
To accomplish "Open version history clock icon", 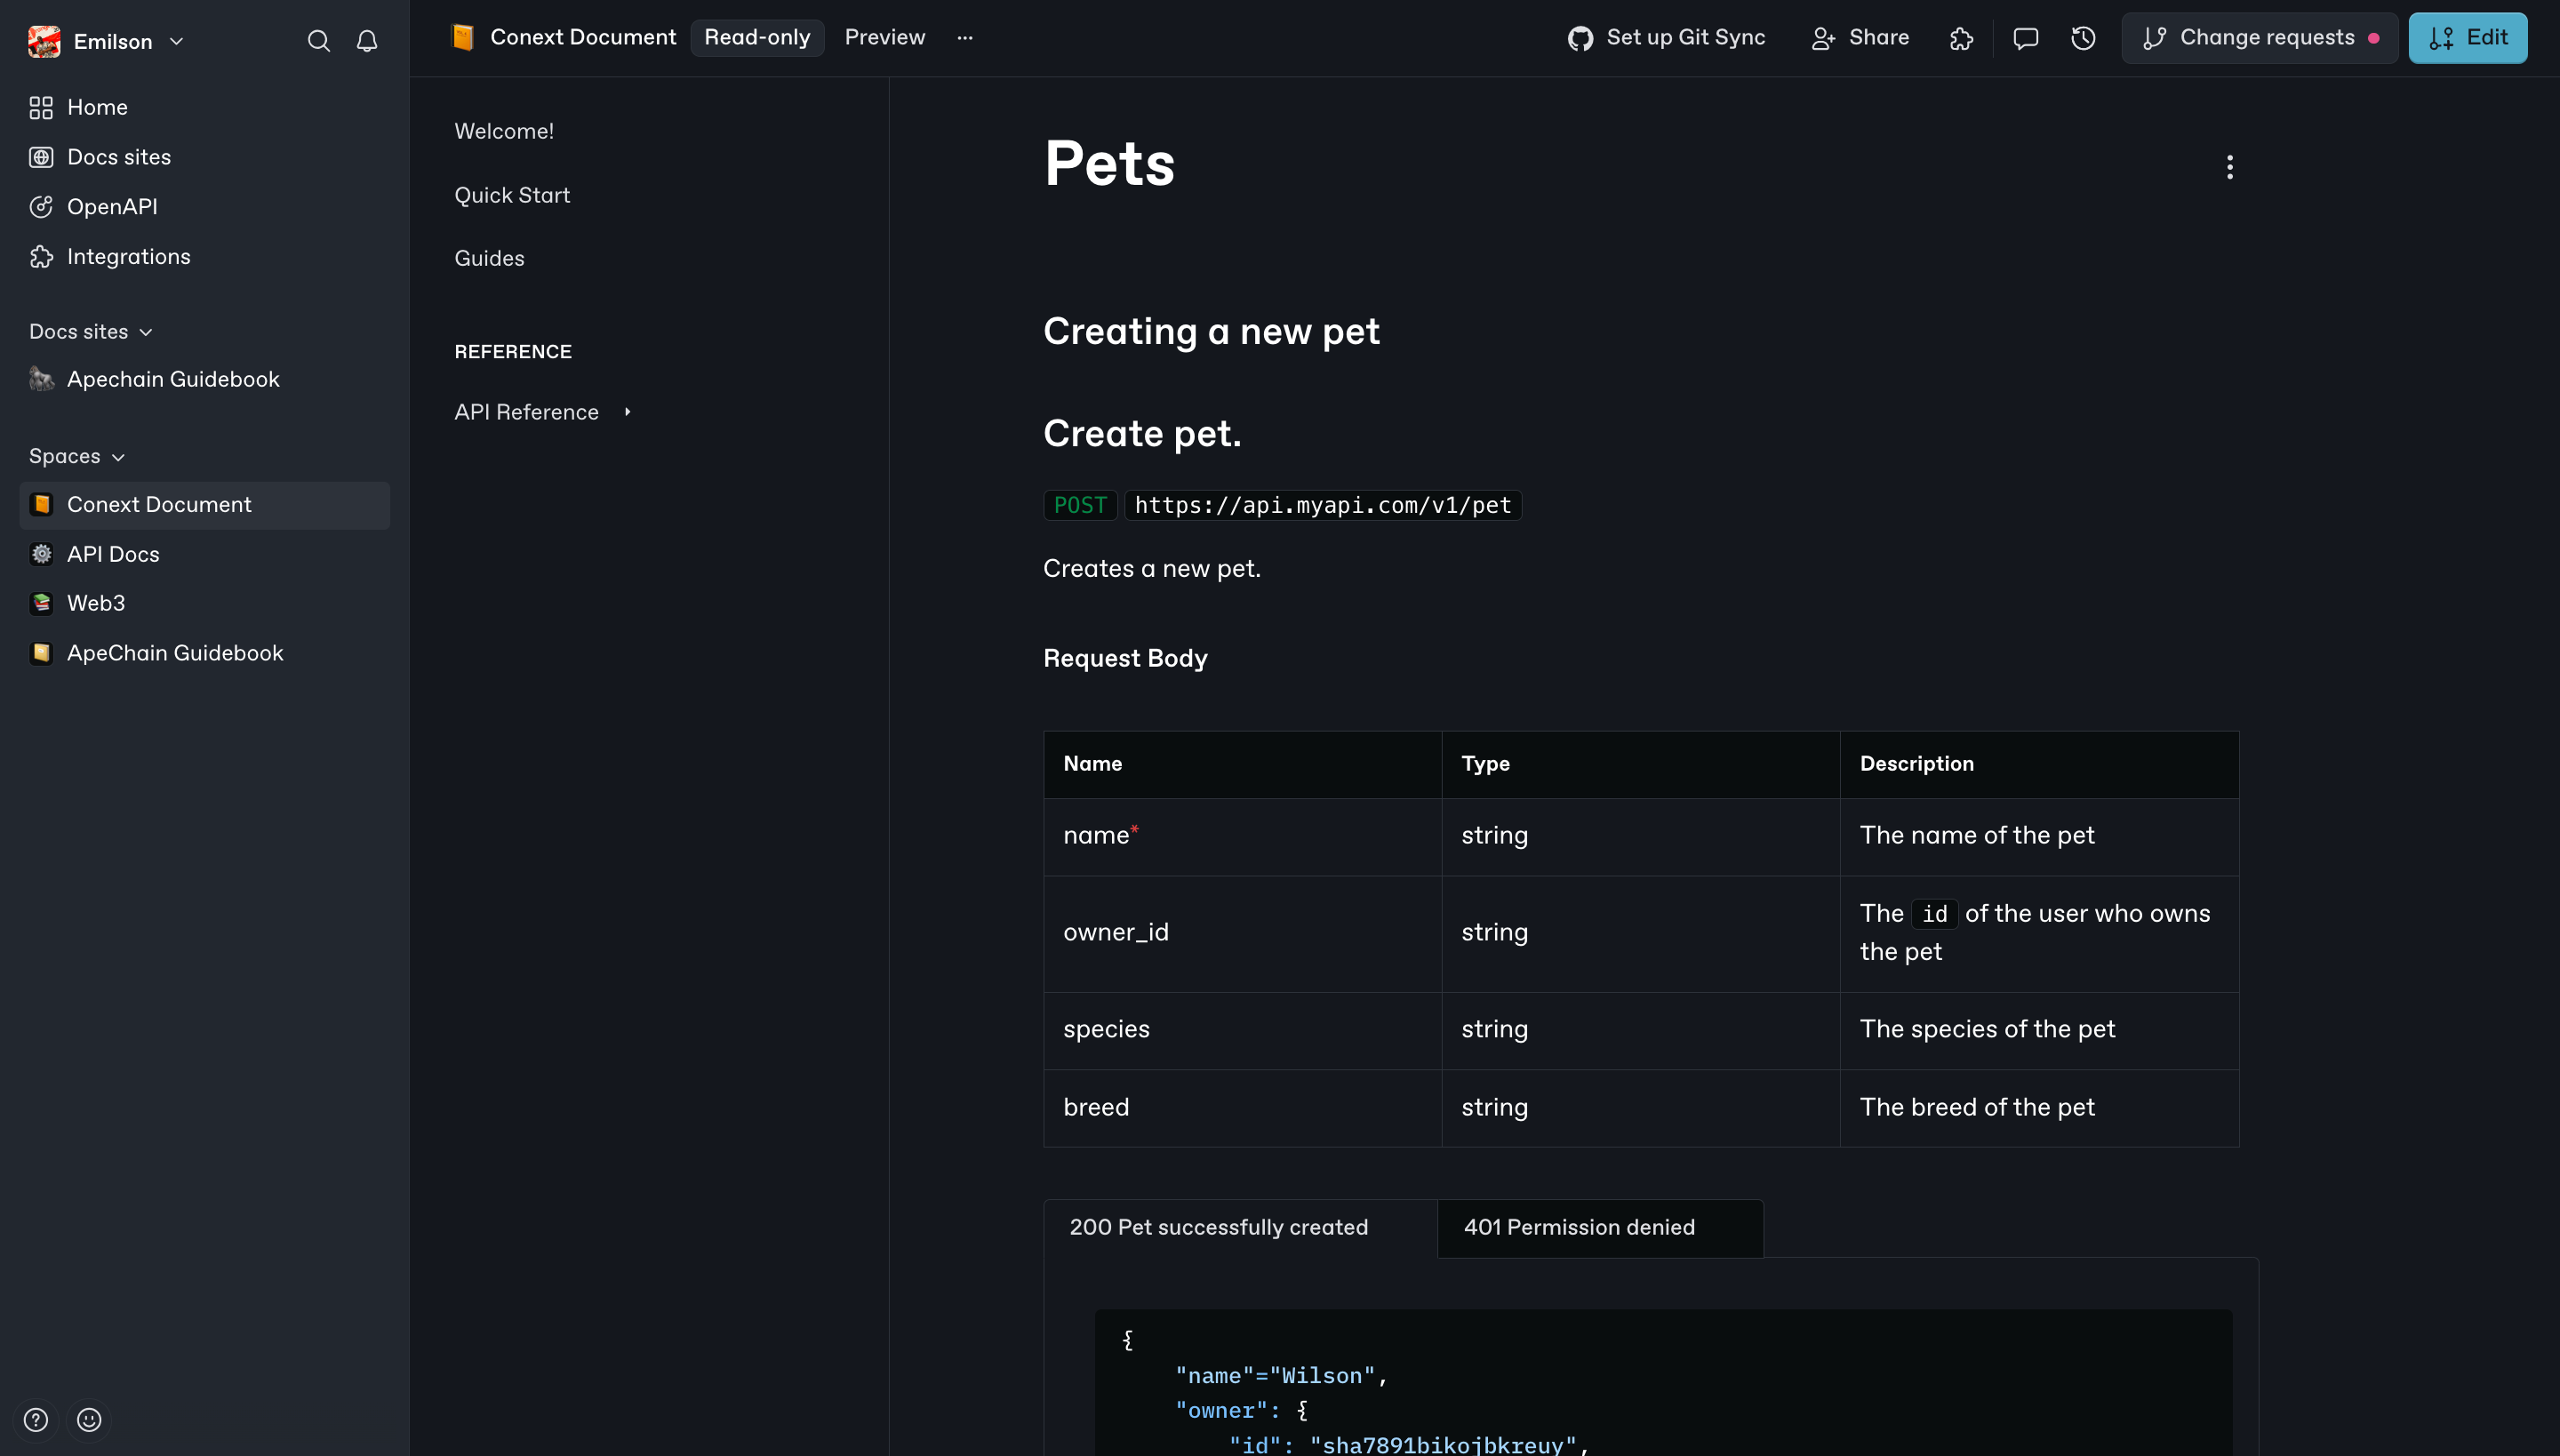I will pyautogui.click(x=2083, y=38).
